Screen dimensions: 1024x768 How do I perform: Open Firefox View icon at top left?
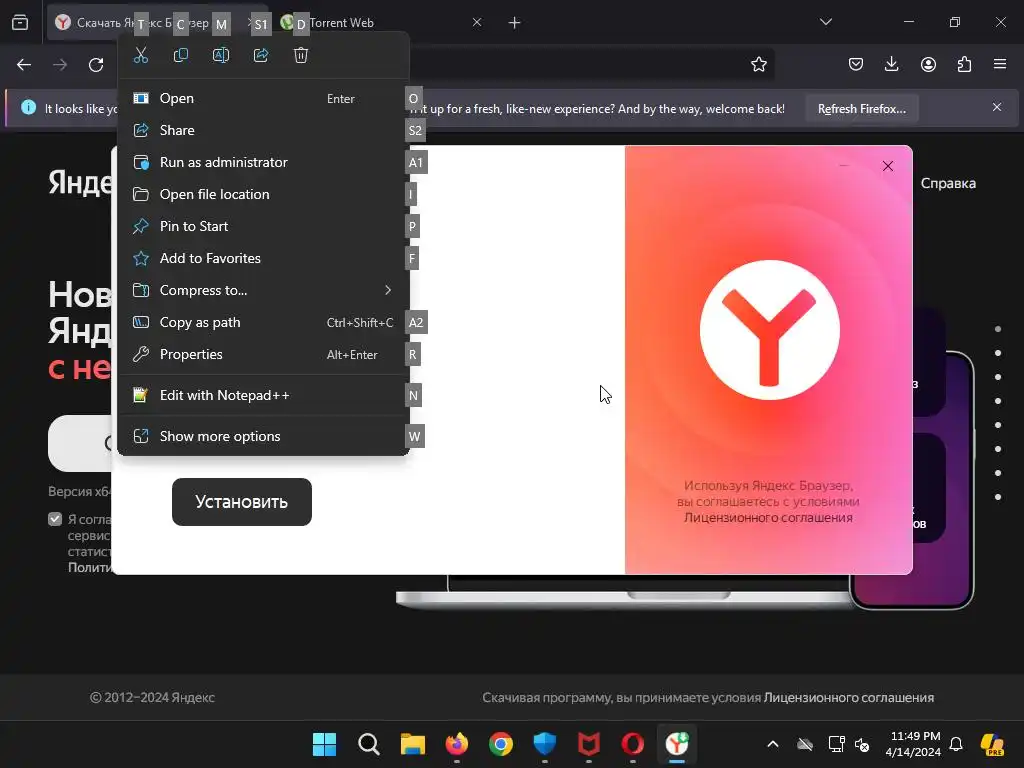tap(20, 23)
